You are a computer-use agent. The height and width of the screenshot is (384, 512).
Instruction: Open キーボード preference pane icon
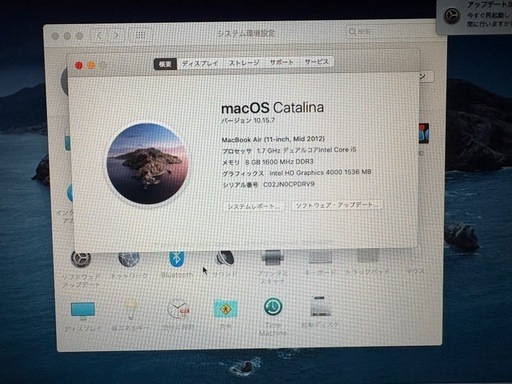[320, 257]
